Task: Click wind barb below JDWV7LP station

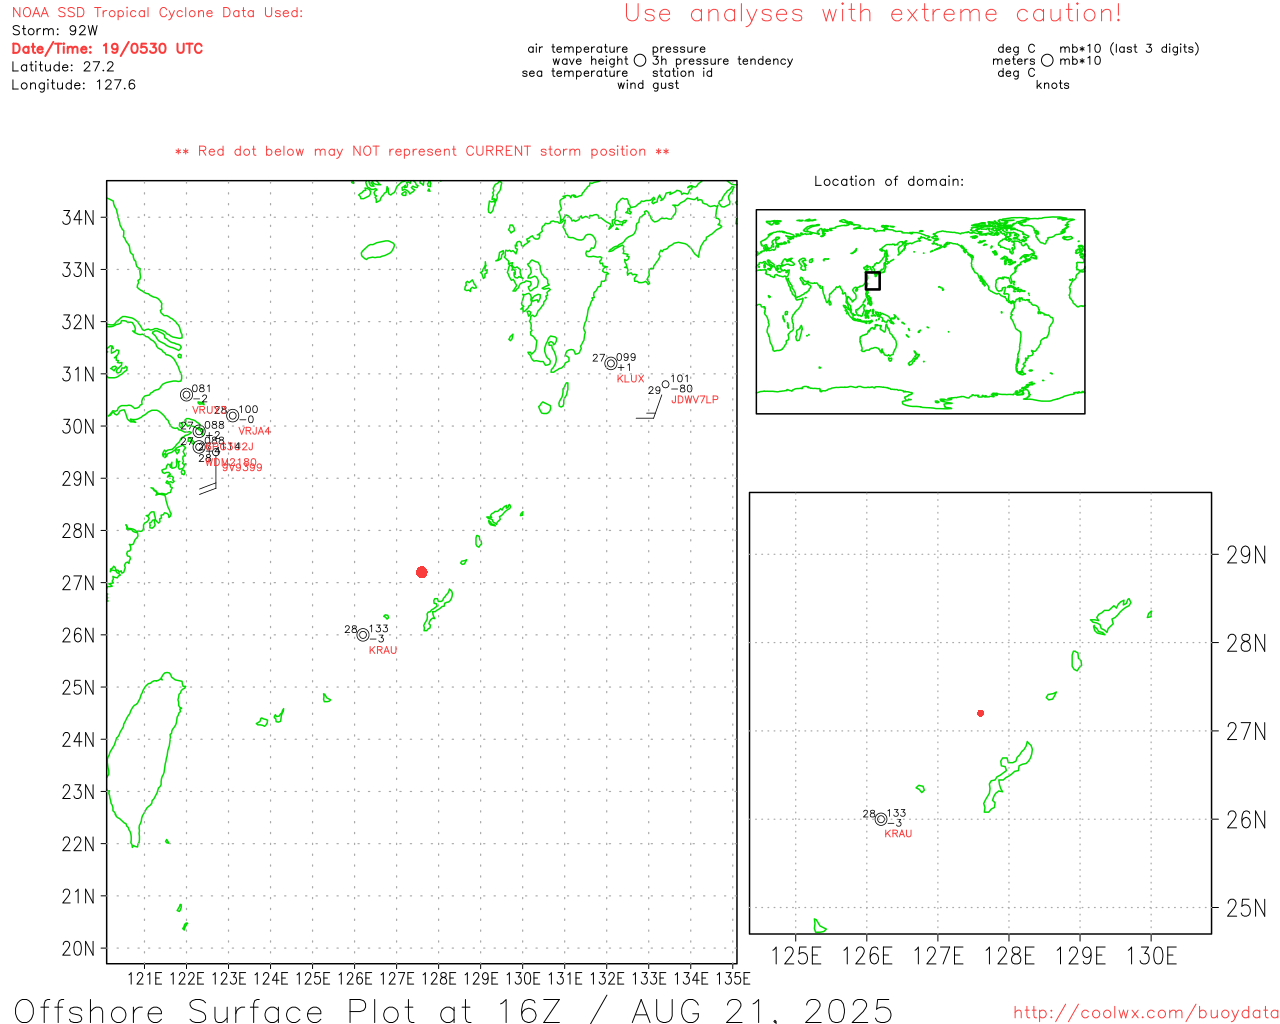Action: [x=650, y=405]
